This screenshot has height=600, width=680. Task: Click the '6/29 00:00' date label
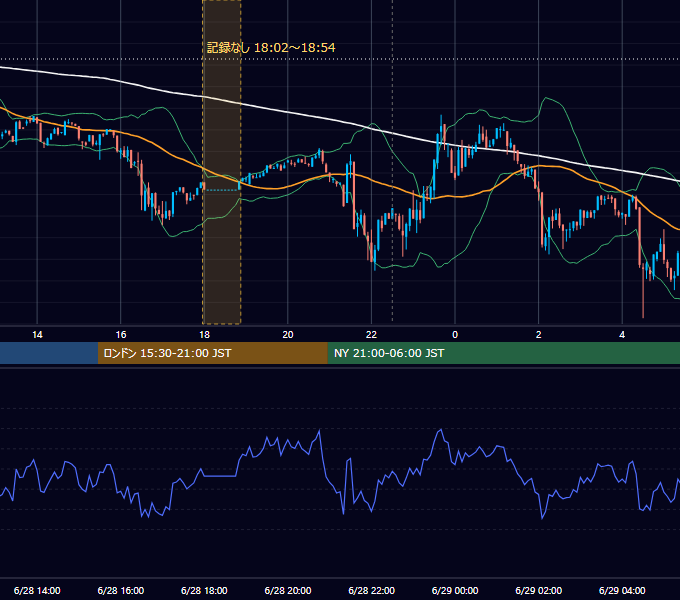click(455, 590)
